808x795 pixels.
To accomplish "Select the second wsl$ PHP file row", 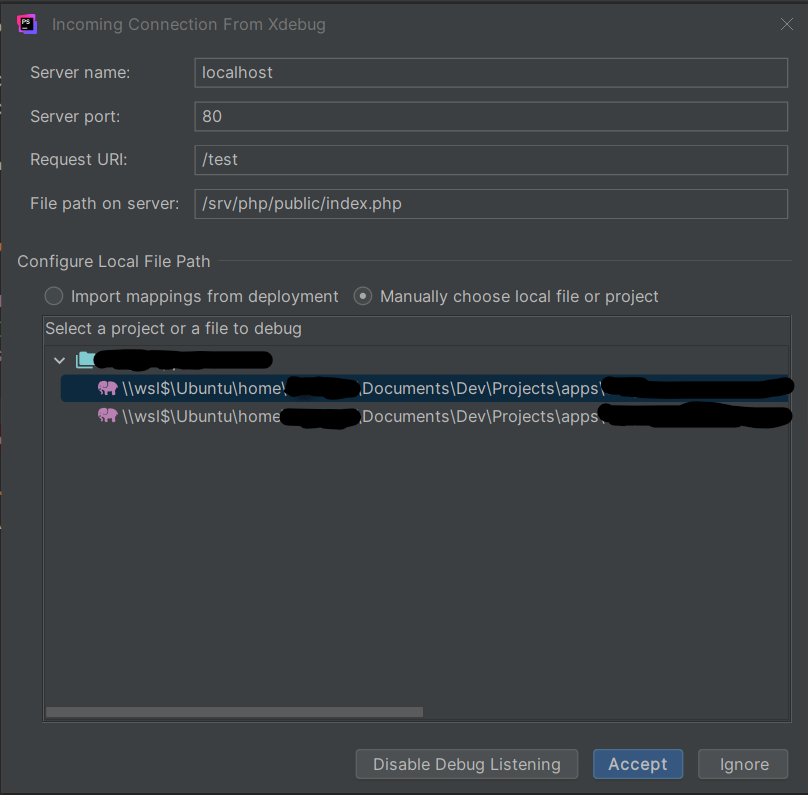I will 424,416.
